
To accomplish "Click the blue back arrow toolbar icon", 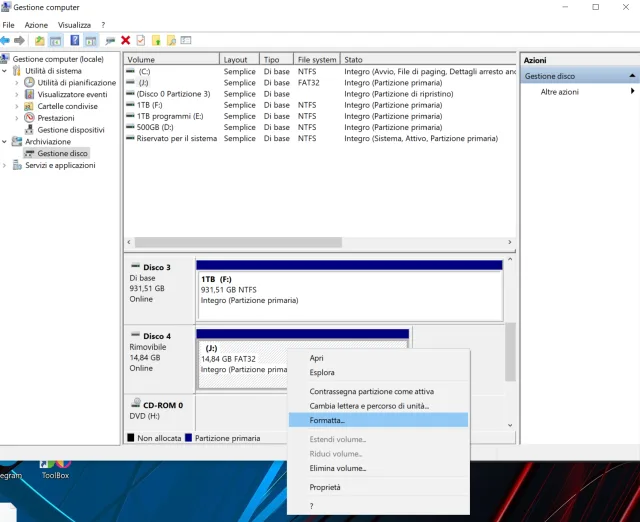I will (6, 40).
